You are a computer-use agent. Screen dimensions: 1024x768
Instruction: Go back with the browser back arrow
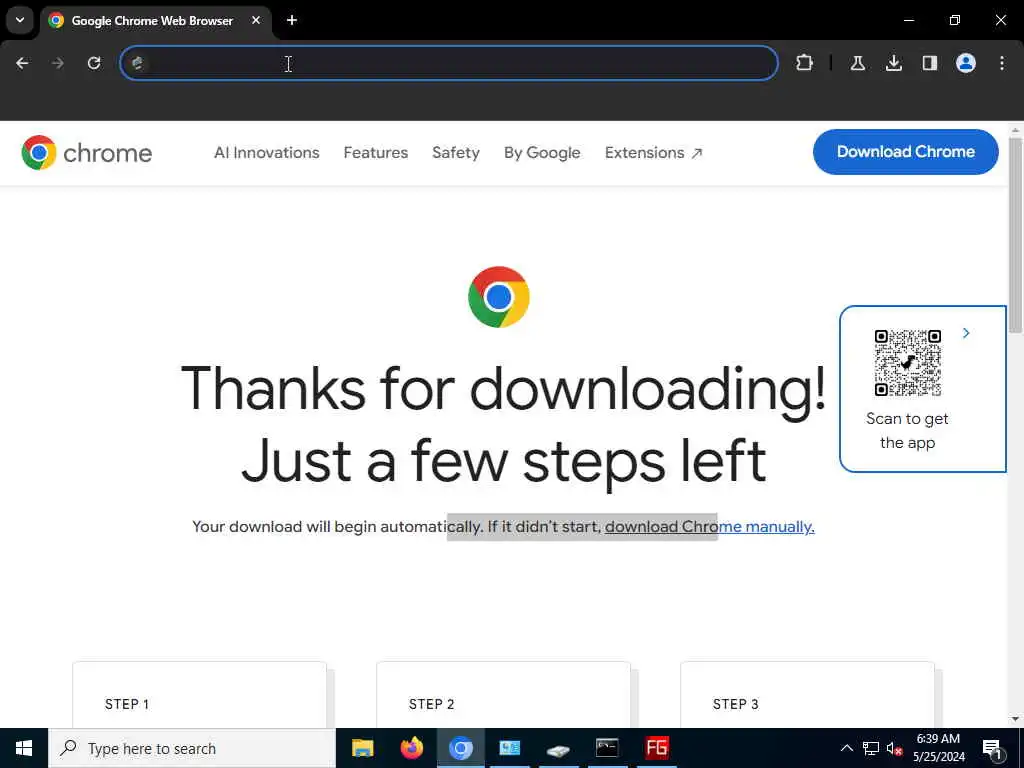click(22, 63)
